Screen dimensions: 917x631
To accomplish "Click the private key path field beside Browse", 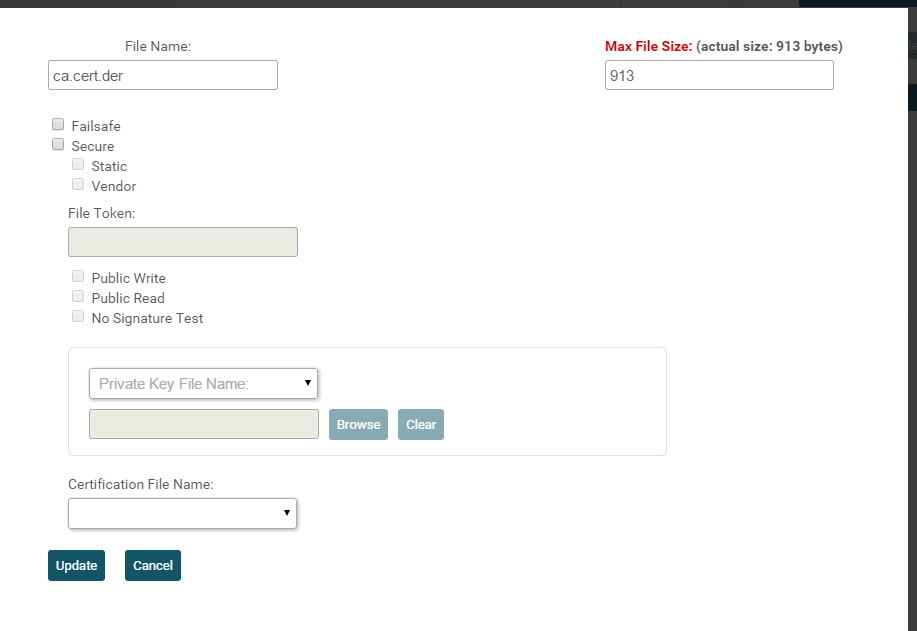I will pyautogui.click(x=204, y=424).
